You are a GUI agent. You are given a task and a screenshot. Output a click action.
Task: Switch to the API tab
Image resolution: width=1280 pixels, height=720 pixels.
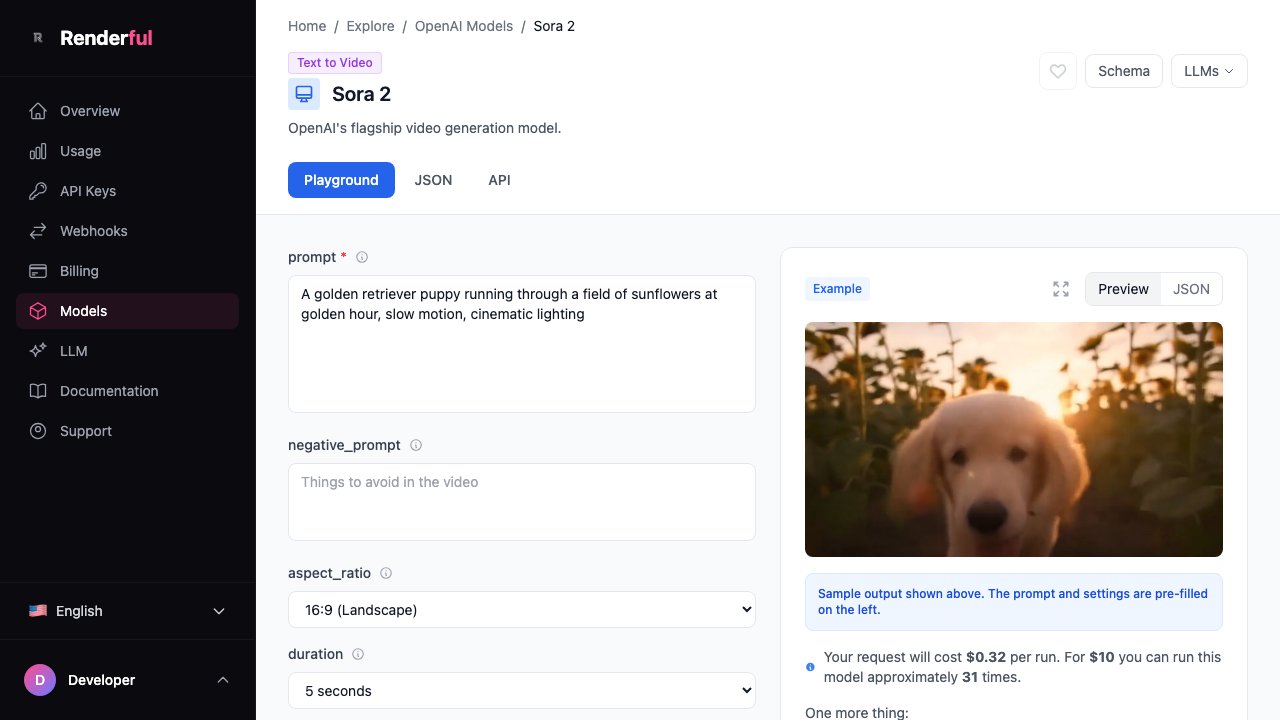(x=499, y=180)
